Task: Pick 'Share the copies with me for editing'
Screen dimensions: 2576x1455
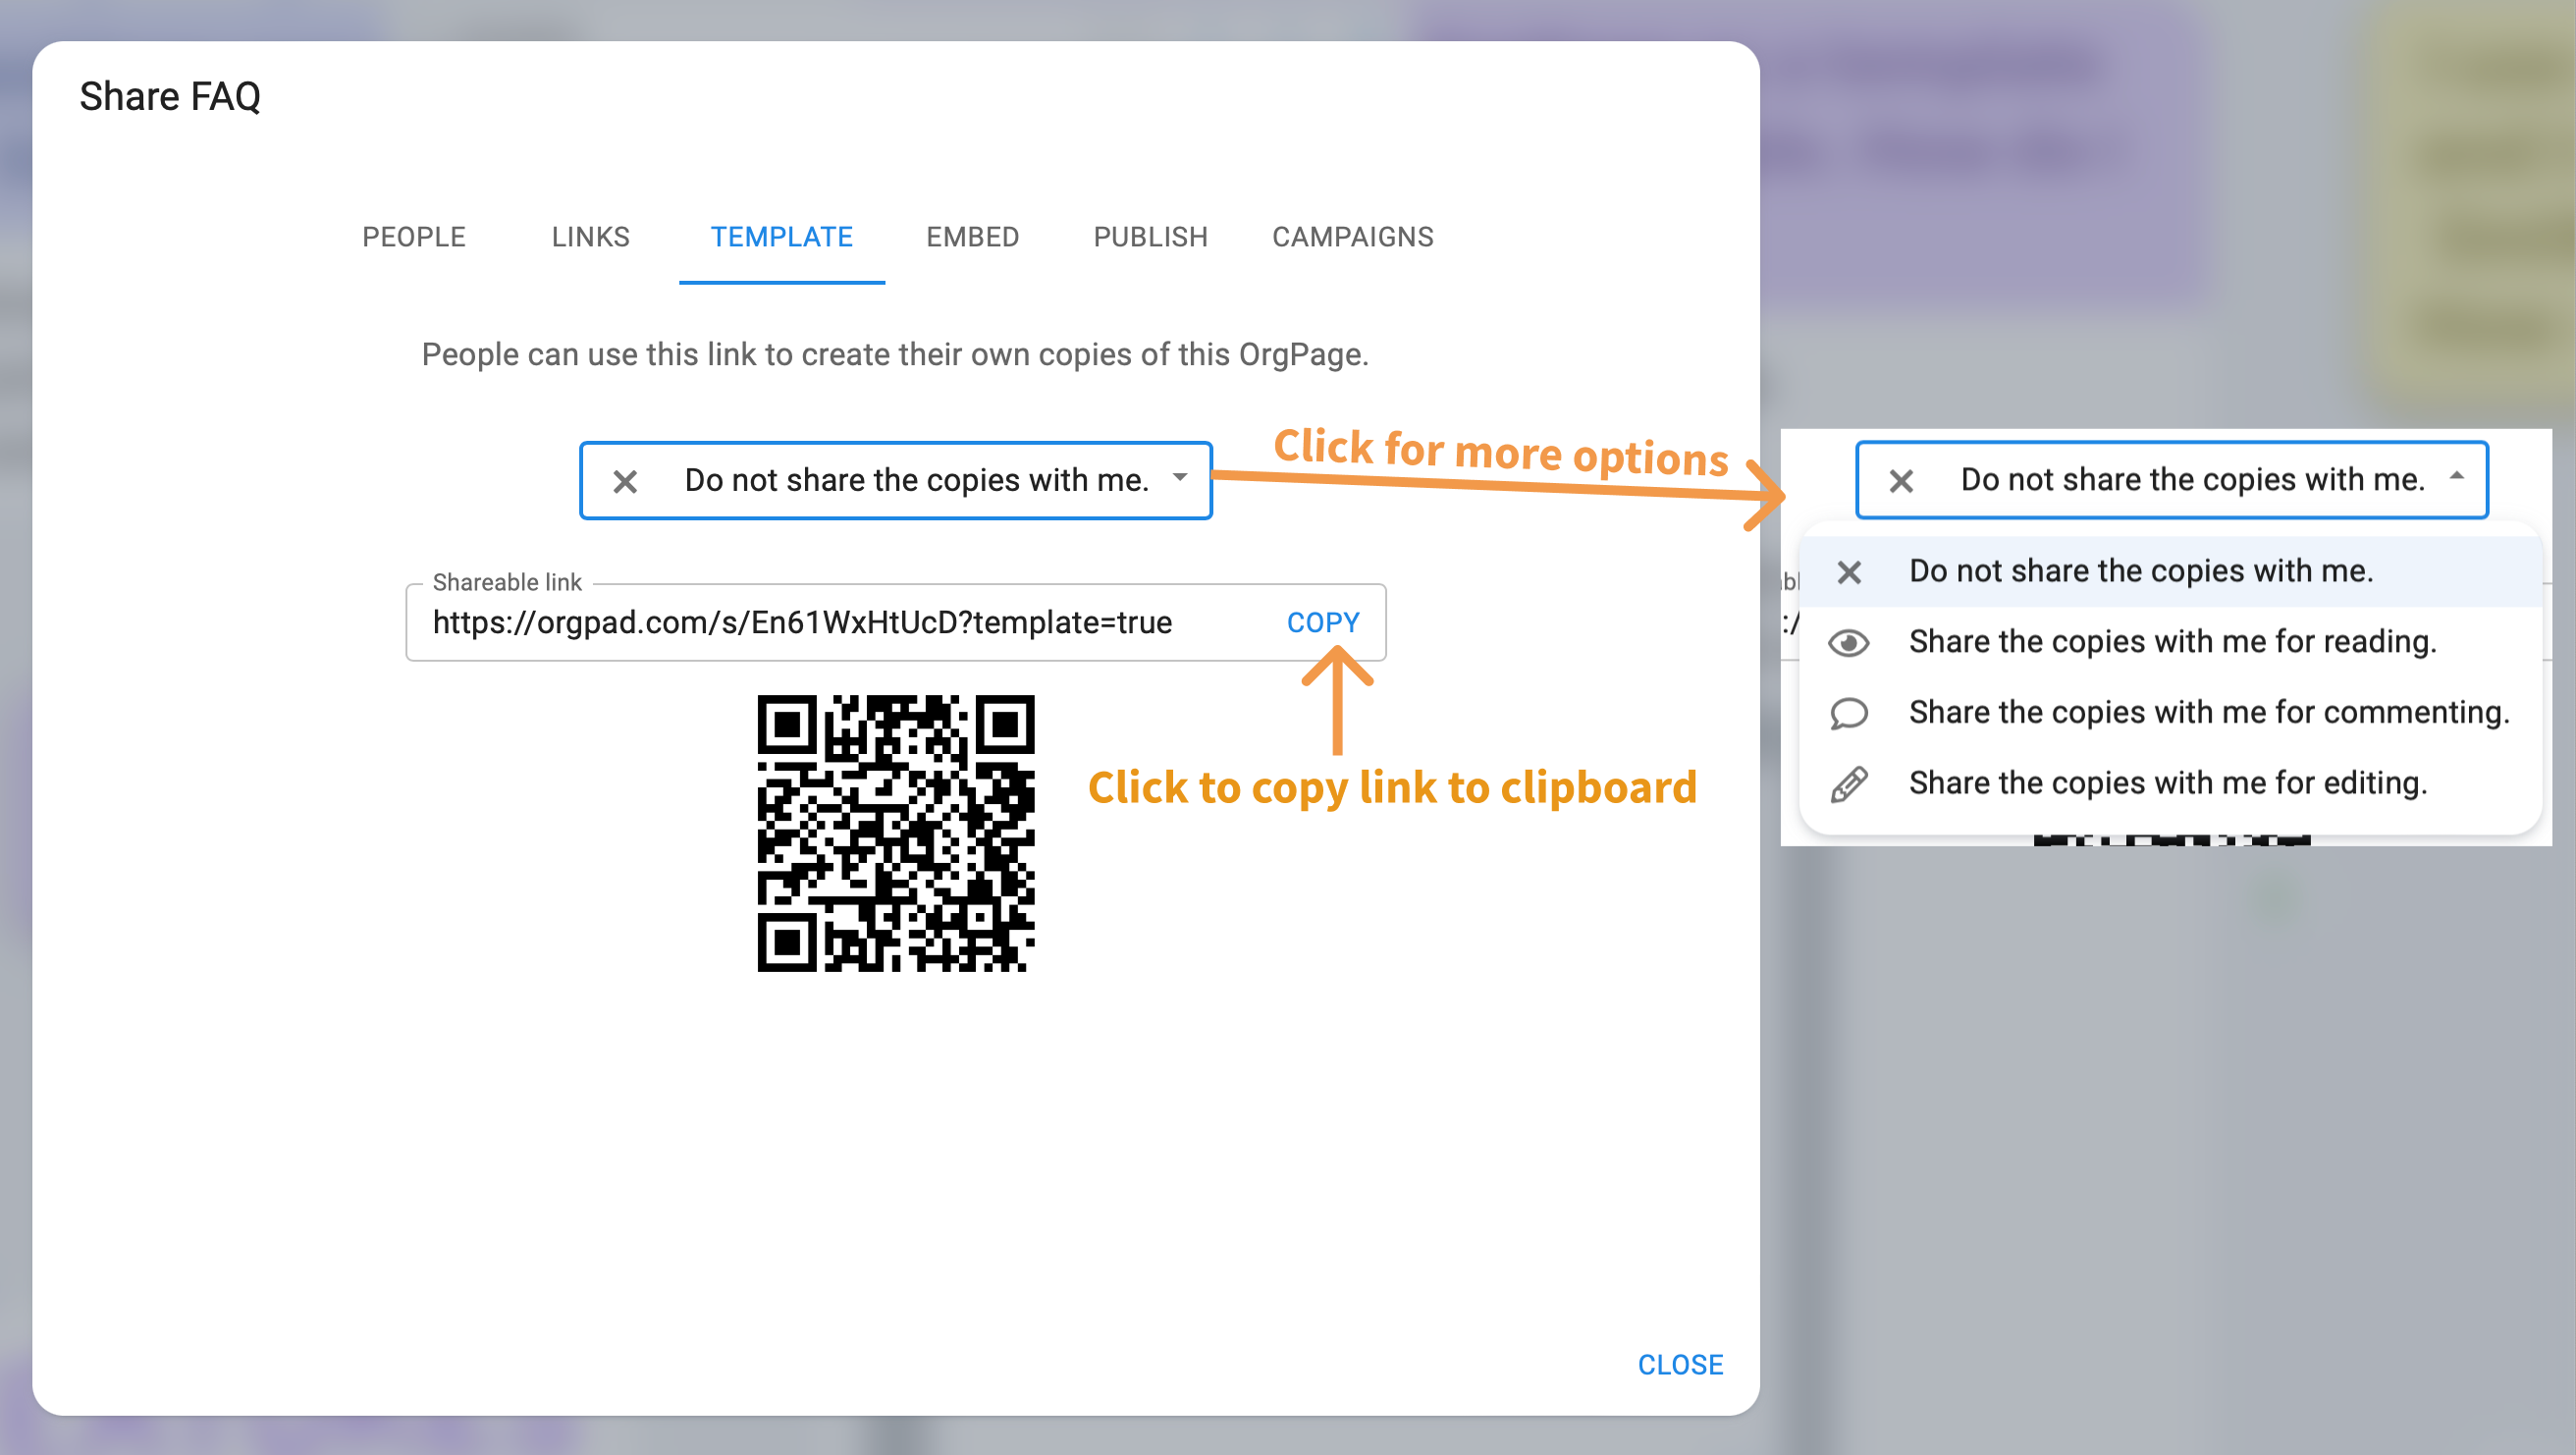Action: click(x=2167, y=784)
